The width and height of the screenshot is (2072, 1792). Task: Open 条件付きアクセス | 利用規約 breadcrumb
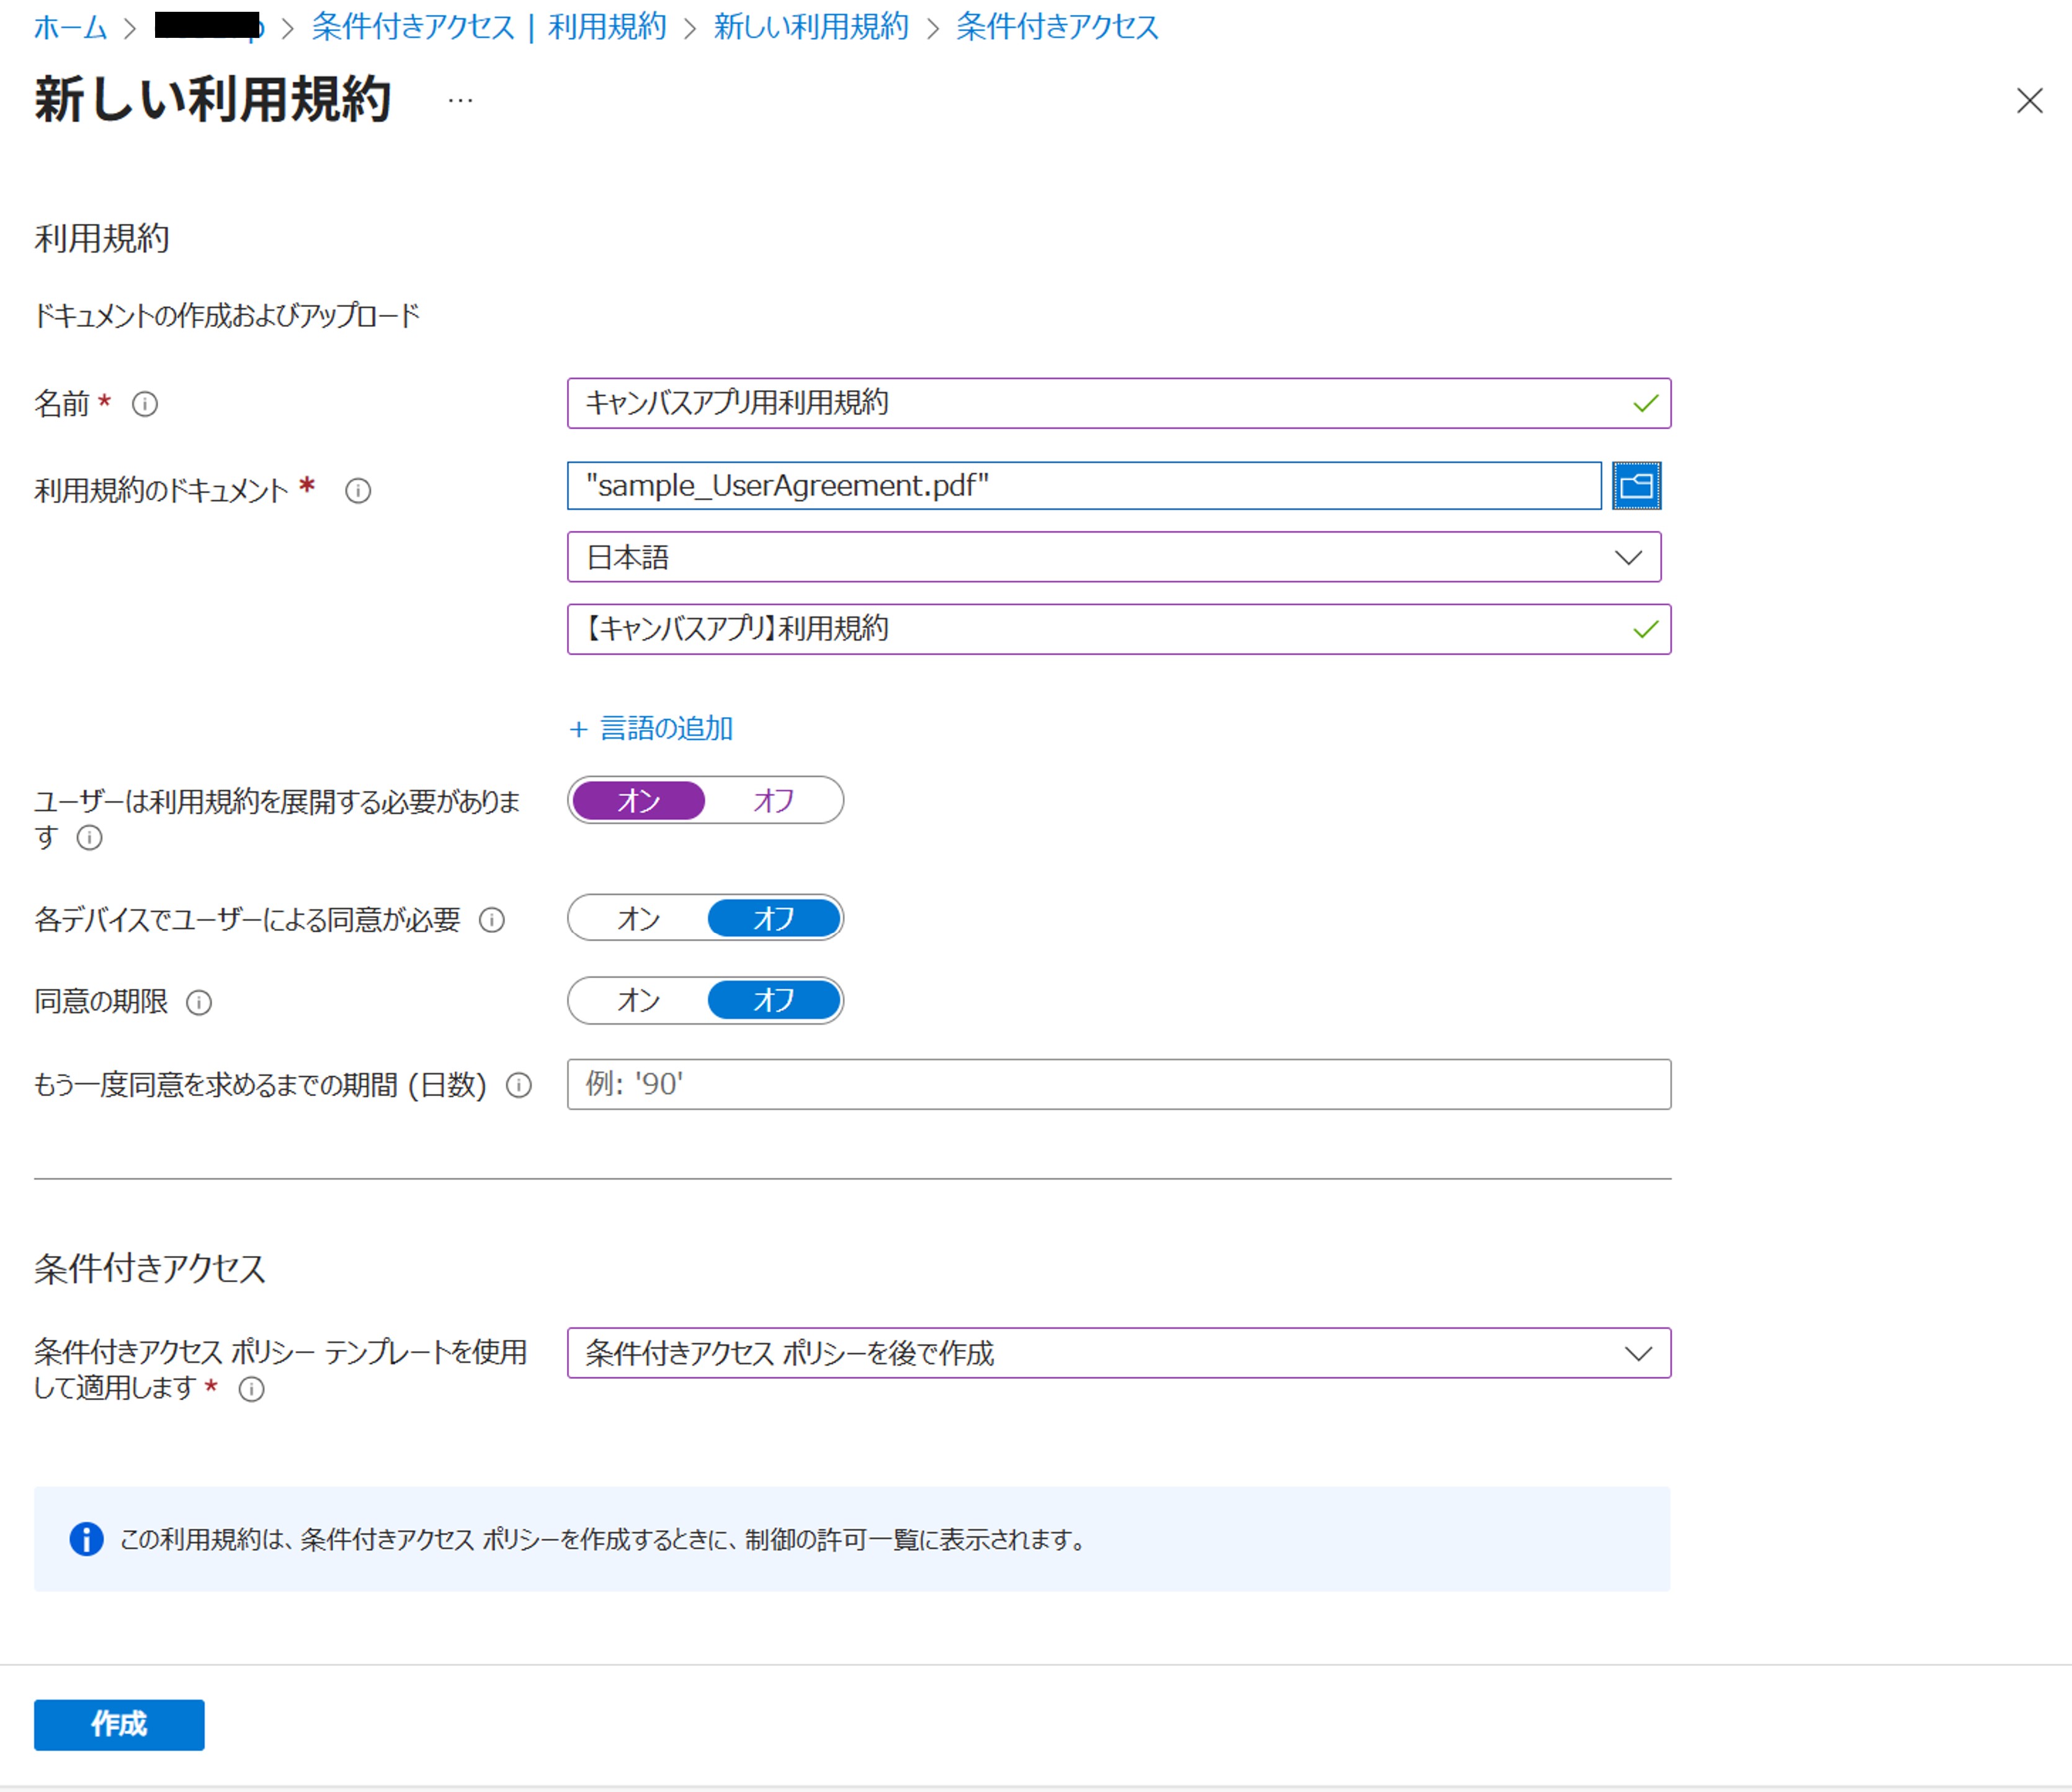click(488, 27)
